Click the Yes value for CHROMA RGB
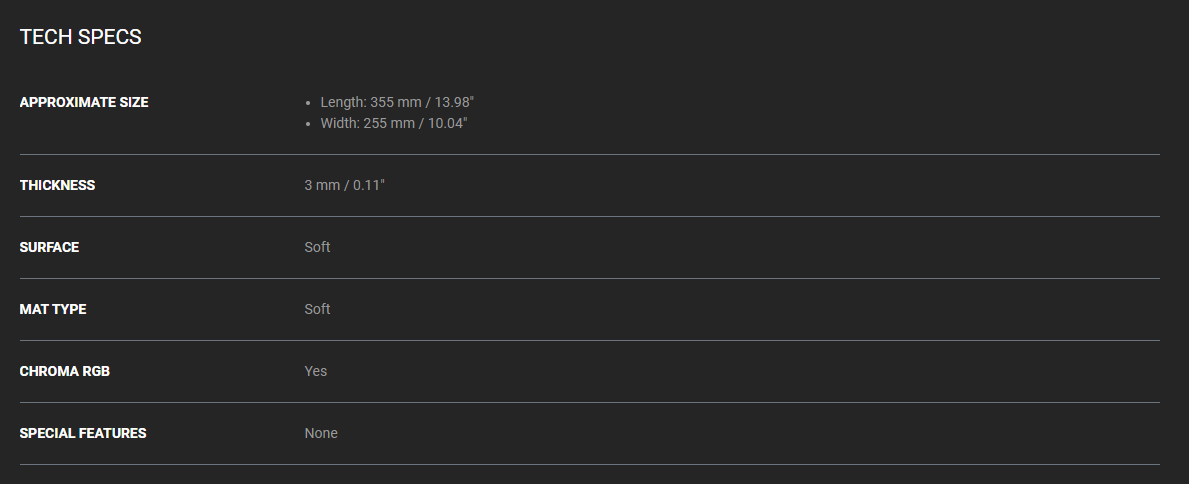The height and width of the screenshot is (484, 1189). [x=316, y=371]
